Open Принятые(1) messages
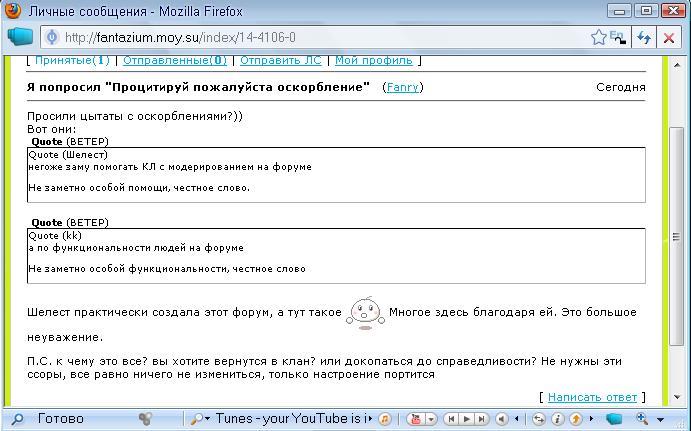The height and width of the screenshot is (431, 691). click(72, 60)
